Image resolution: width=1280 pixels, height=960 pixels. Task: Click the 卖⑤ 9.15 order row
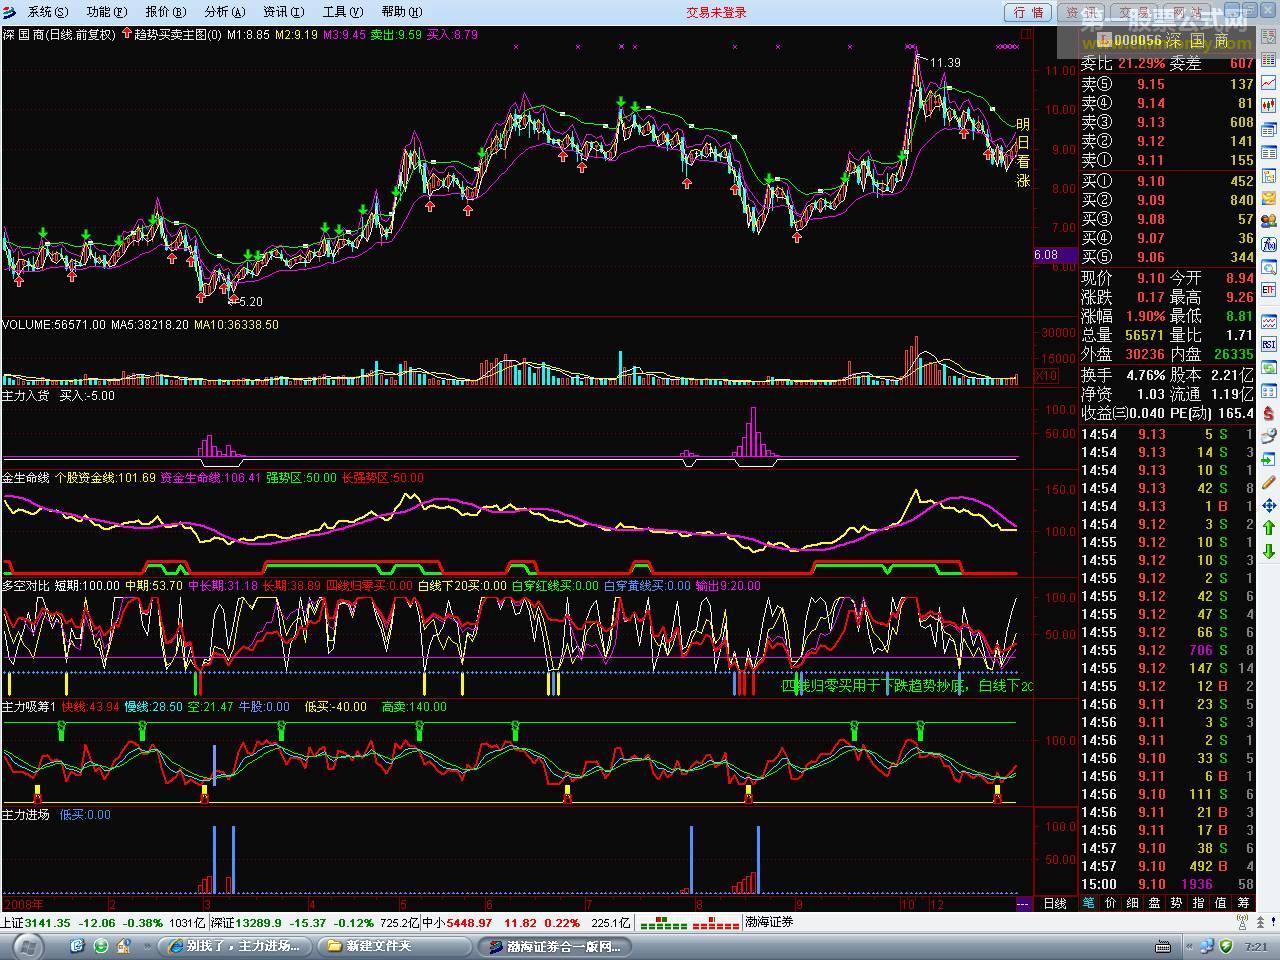[1167, 84]
